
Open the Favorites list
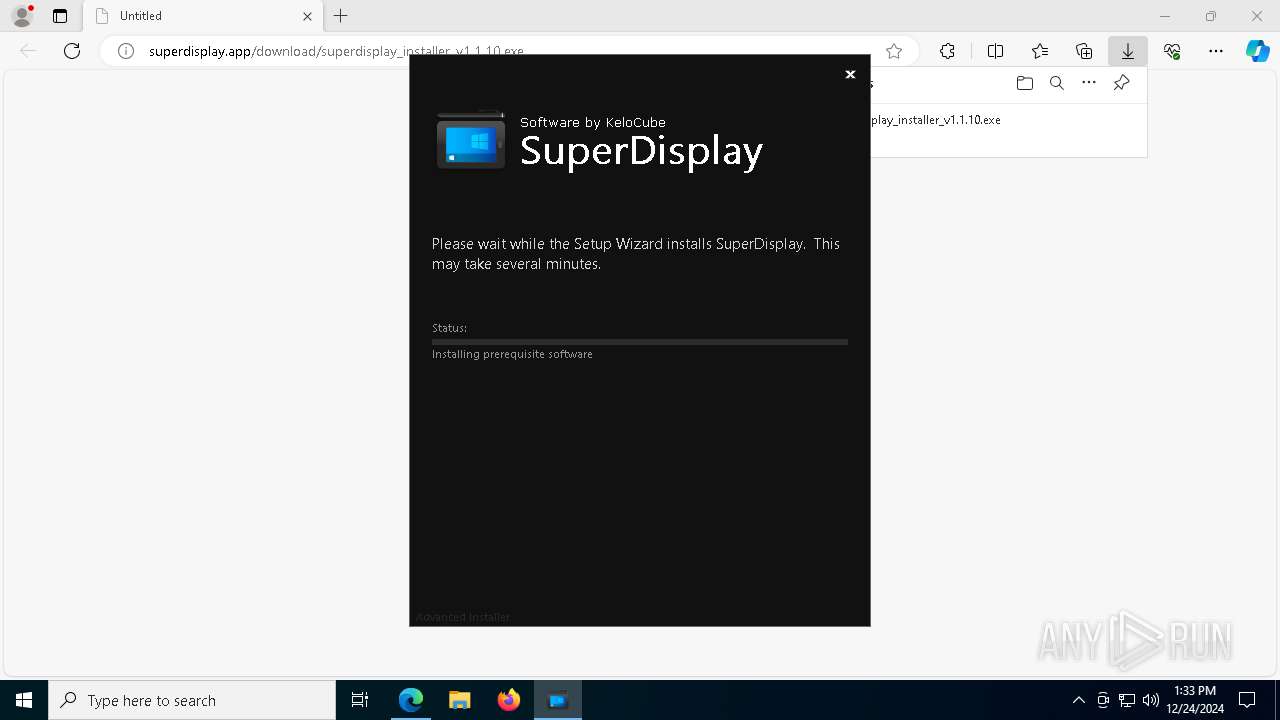click(1040, 51)
